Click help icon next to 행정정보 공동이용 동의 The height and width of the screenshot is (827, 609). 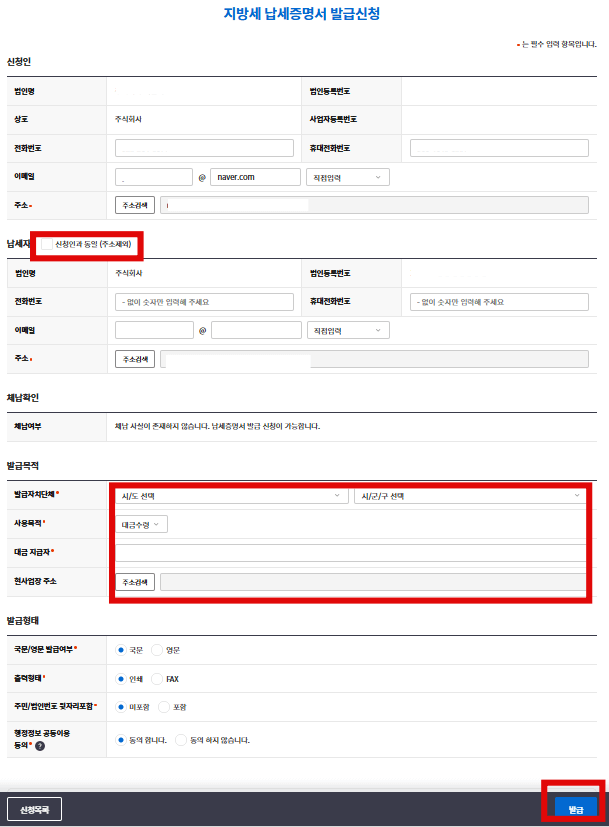pyautogui.click(x=40, y=746)
